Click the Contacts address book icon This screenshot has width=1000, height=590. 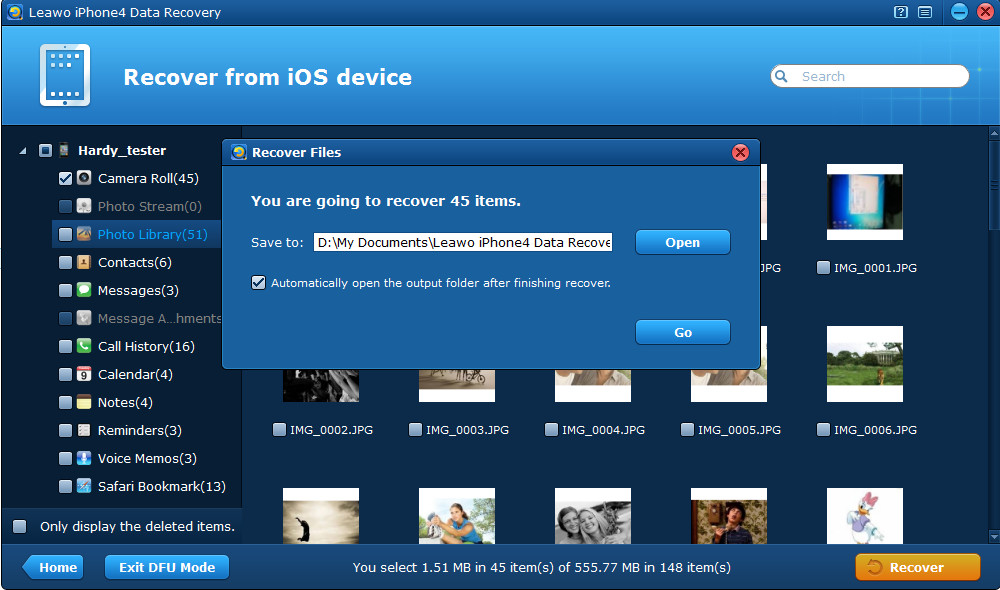click(x=84, y=262)
